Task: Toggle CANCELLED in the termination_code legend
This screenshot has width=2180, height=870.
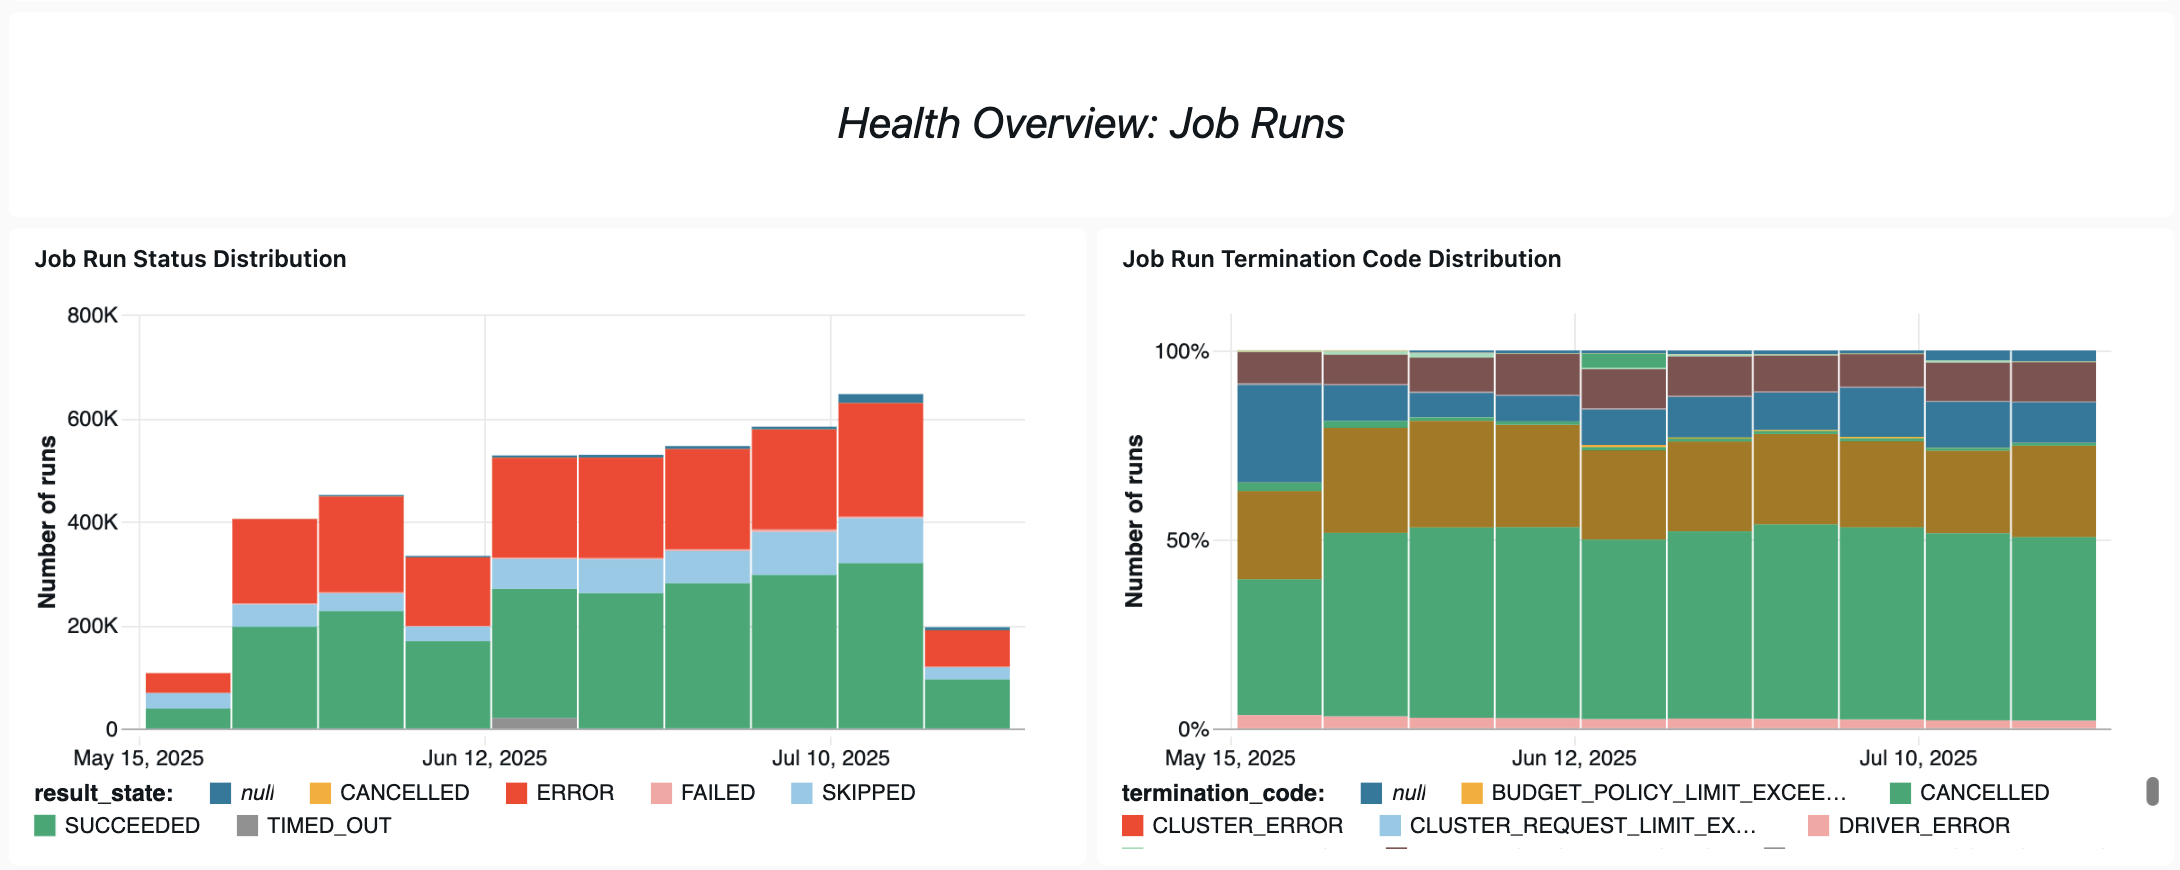Action: (1984, 793)
